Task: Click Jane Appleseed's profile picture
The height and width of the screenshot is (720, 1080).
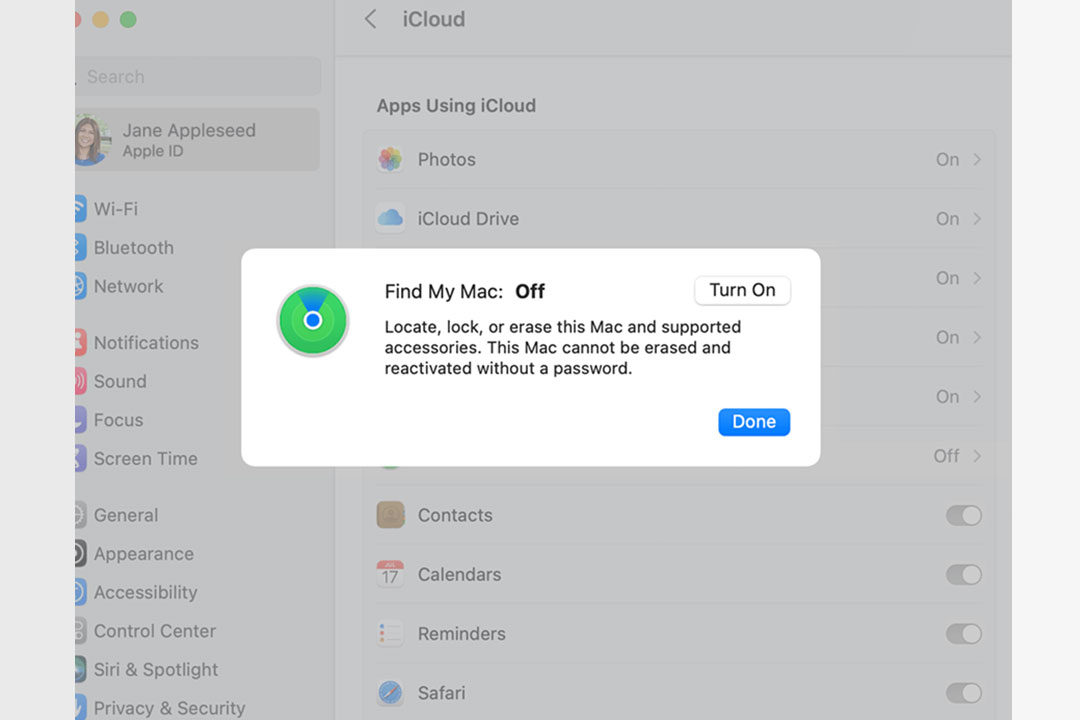Action: (91, 140)
